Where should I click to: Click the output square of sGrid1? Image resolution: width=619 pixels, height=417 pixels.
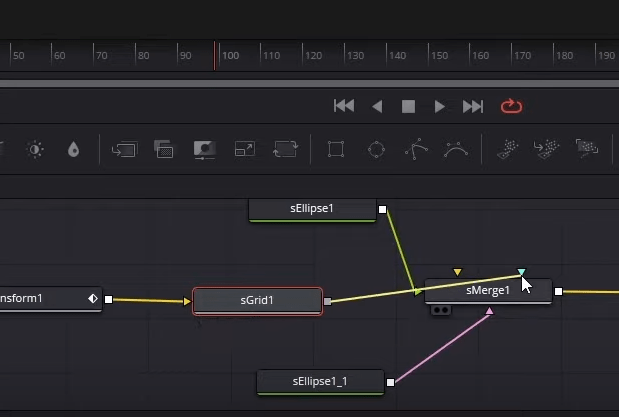click(327, 302)
